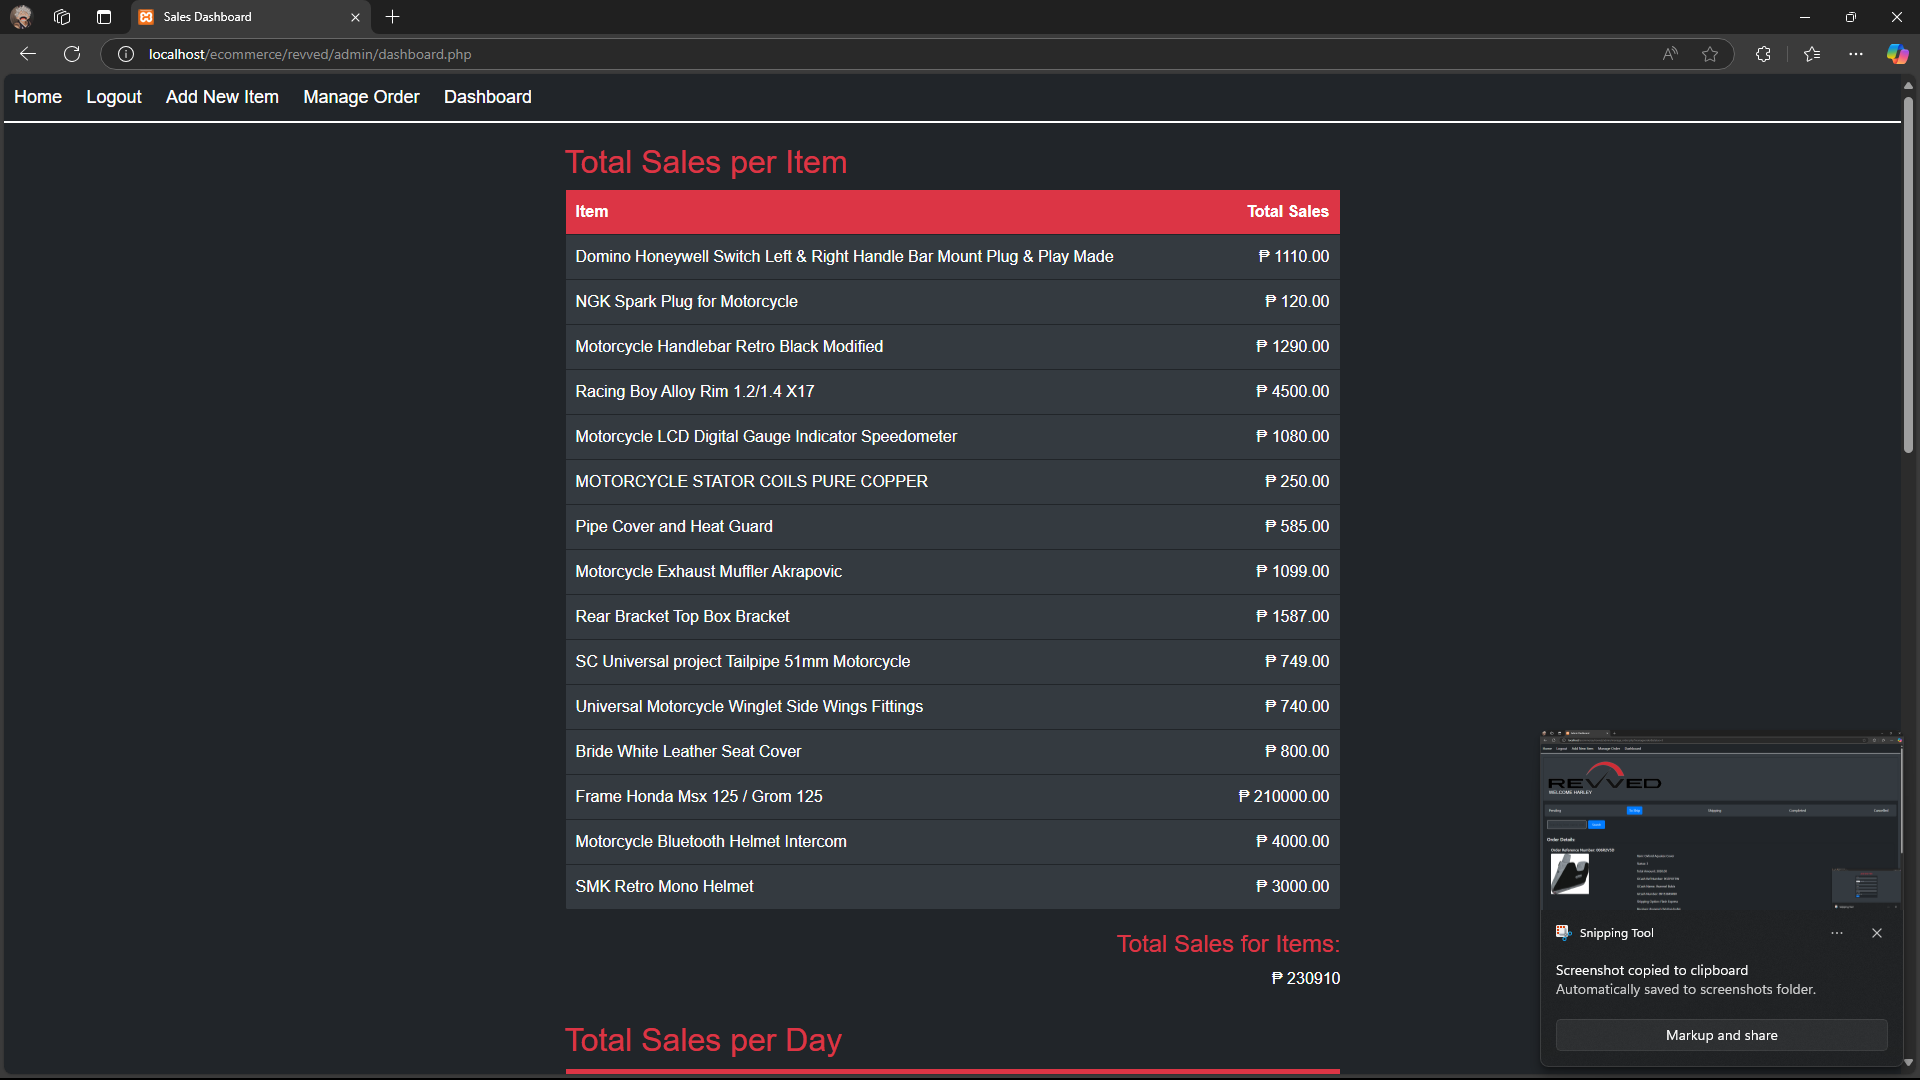Screen dimensions: 1920x1080
Task: Select the Domino Honeywell Switch row
Action: tap(952, 257)
